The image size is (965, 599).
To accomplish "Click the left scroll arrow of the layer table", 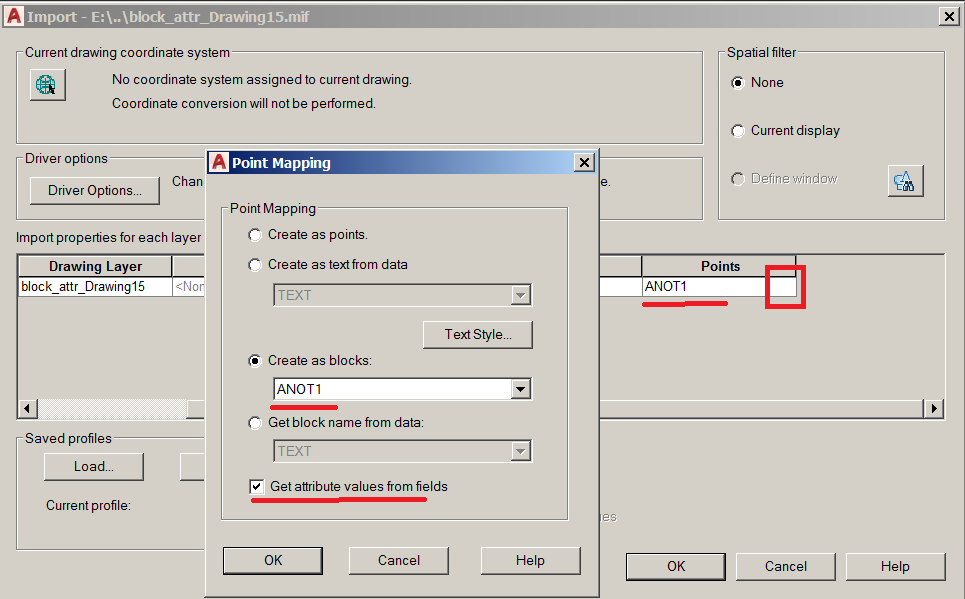I will 26,409.
